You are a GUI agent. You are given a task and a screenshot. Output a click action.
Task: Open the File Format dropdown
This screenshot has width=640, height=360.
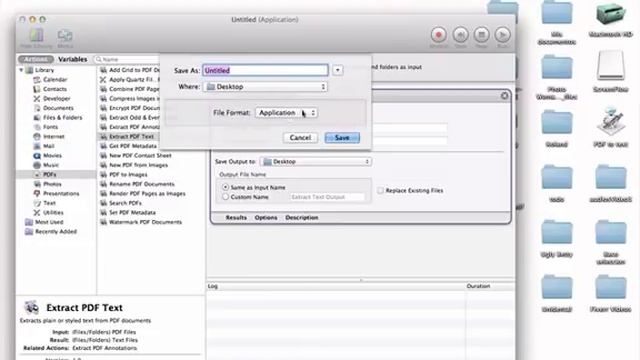point(286,113)
